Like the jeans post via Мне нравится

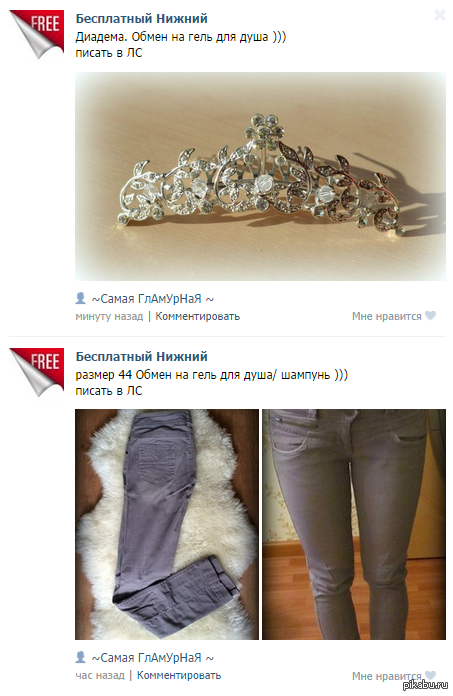click(386, 676)
